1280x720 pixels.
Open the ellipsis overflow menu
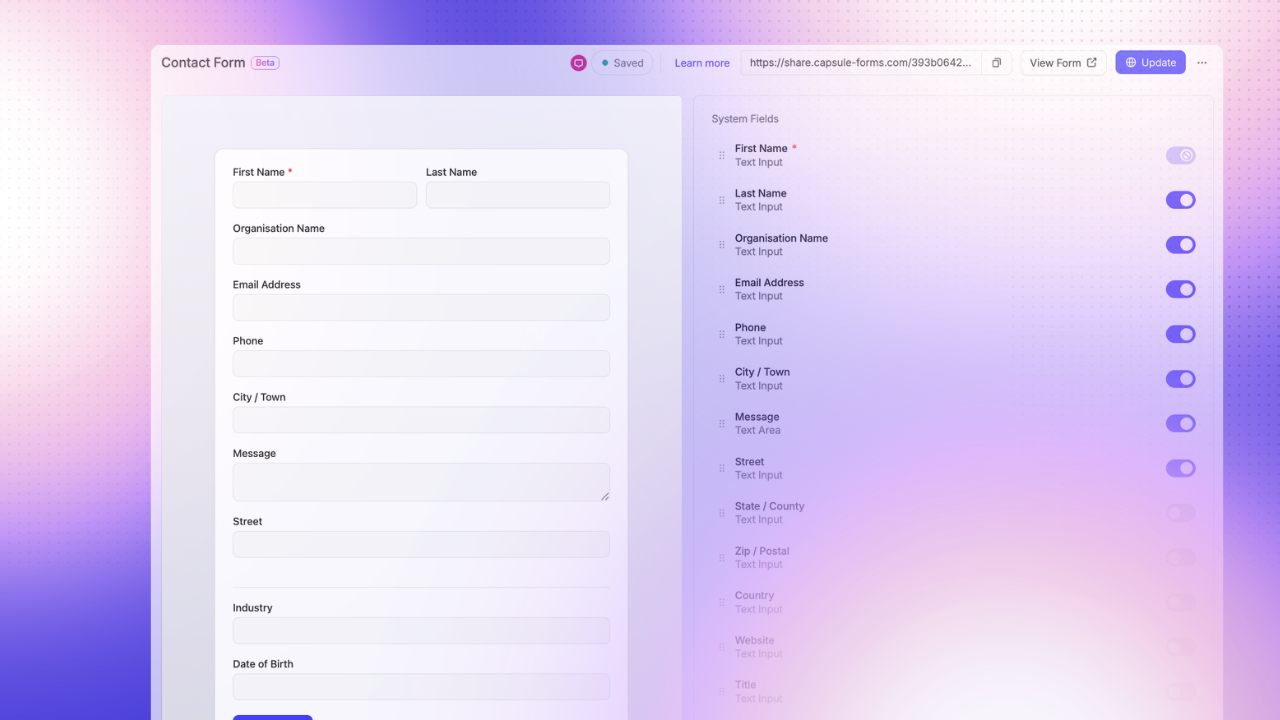click(1201, 62)
